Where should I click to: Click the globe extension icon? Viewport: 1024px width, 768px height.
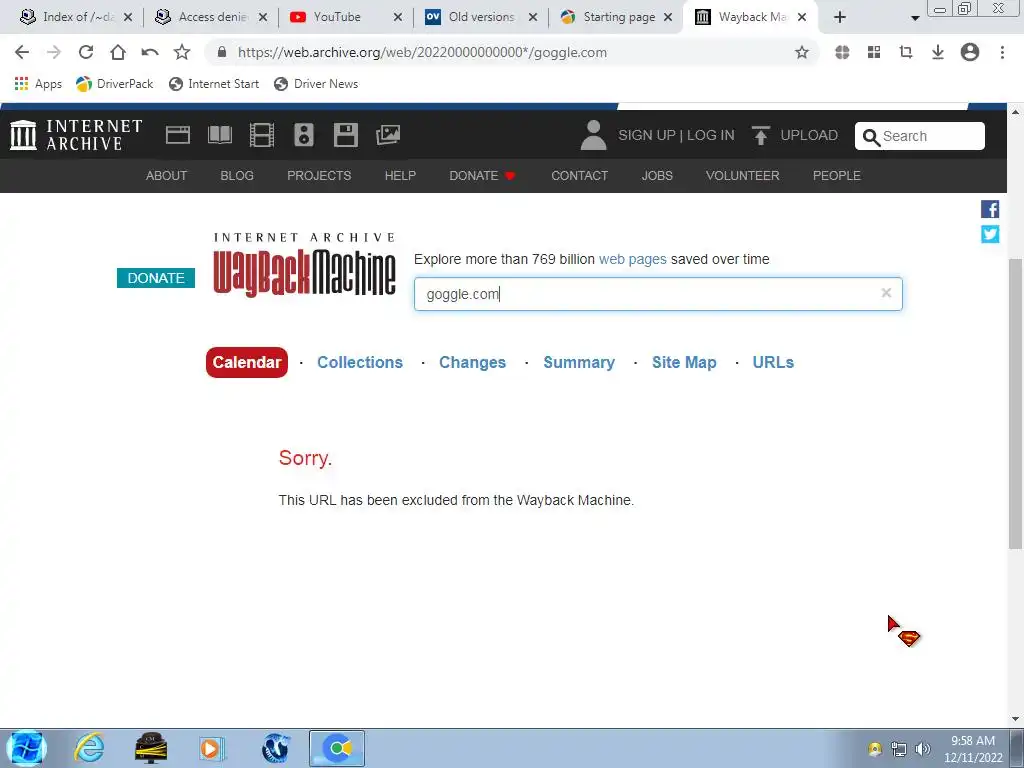pyautogui.click(x=842, y=52)
